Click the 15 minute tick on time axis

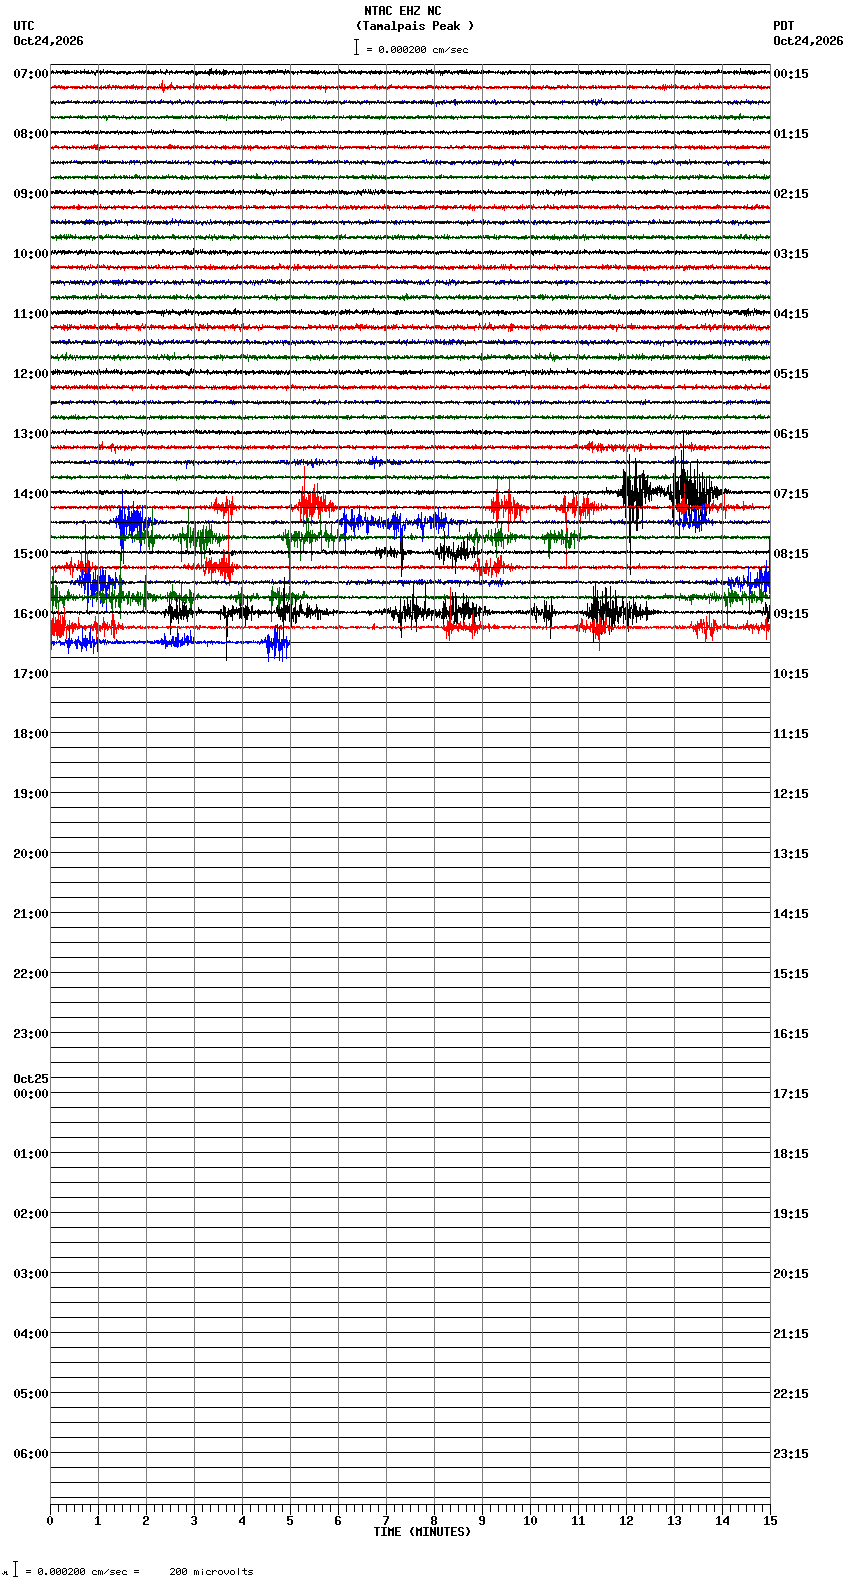coord(770,1521)
